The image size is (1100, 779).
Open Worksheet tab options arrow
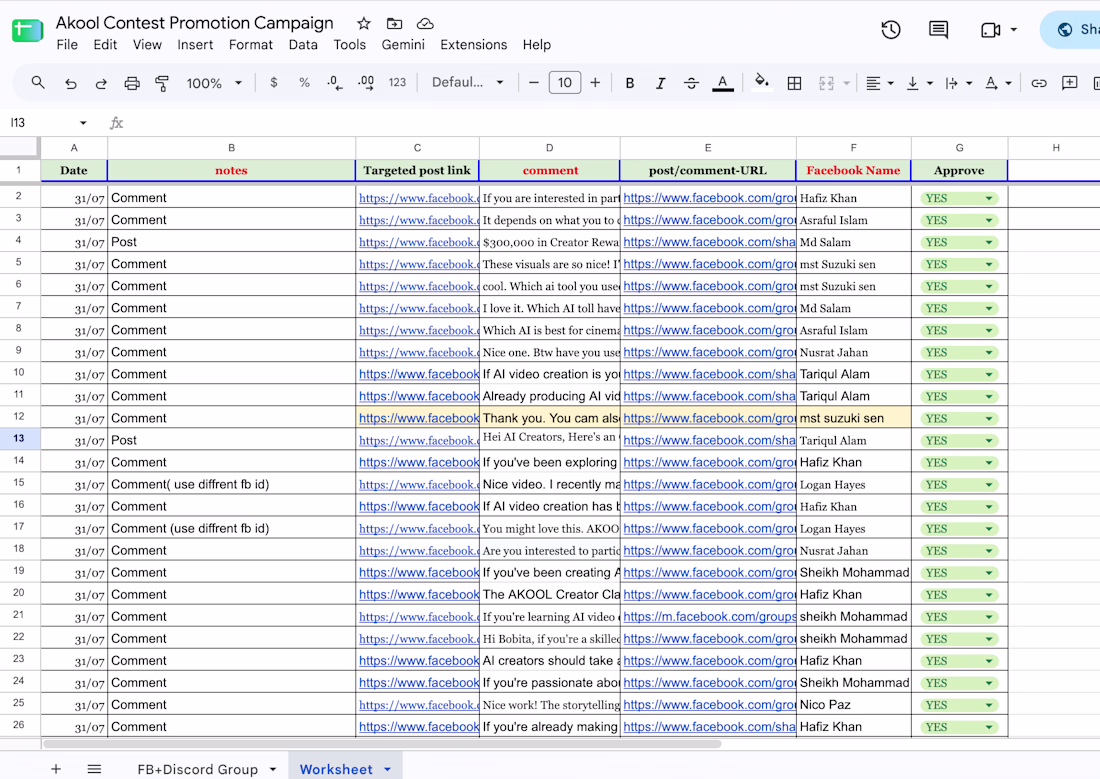click(387, 769)
